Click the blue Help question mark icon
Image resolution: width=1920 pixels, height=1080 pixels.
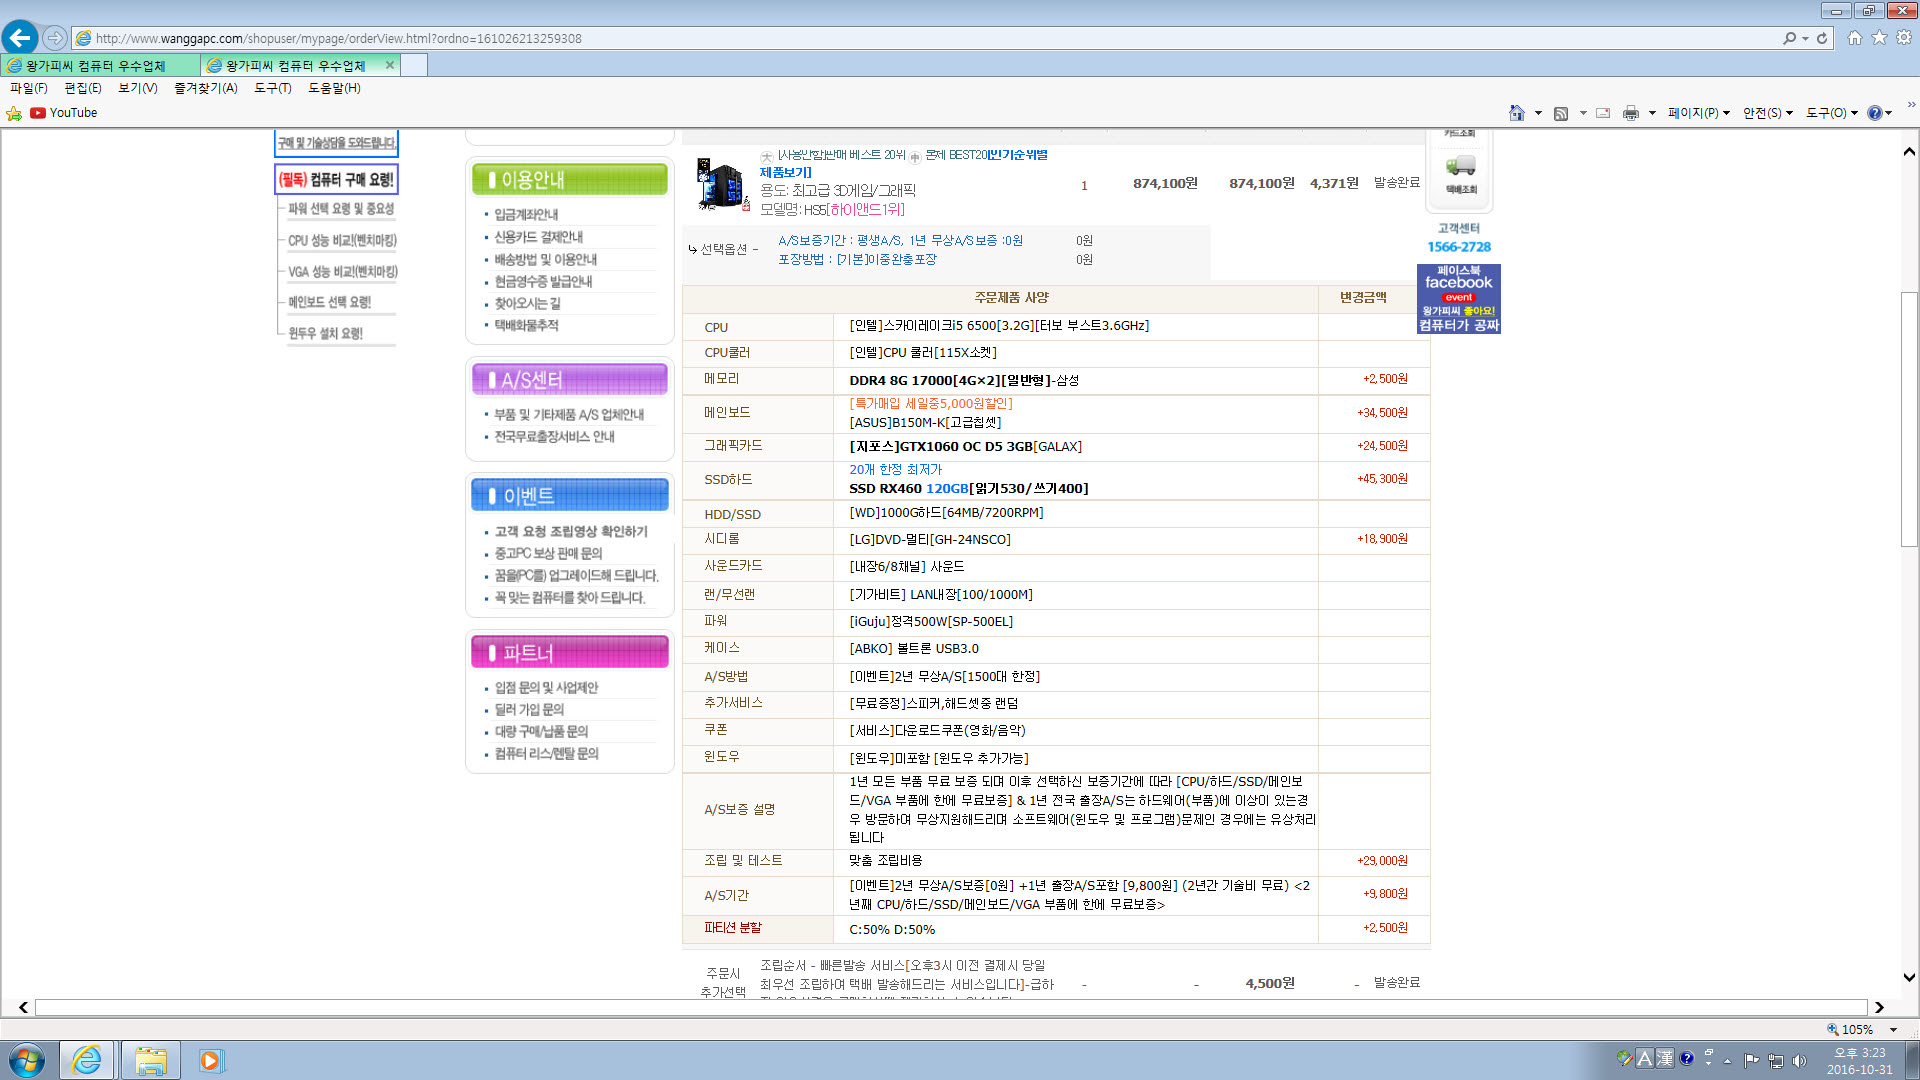pyautogui.click(x=1875, y=113)
